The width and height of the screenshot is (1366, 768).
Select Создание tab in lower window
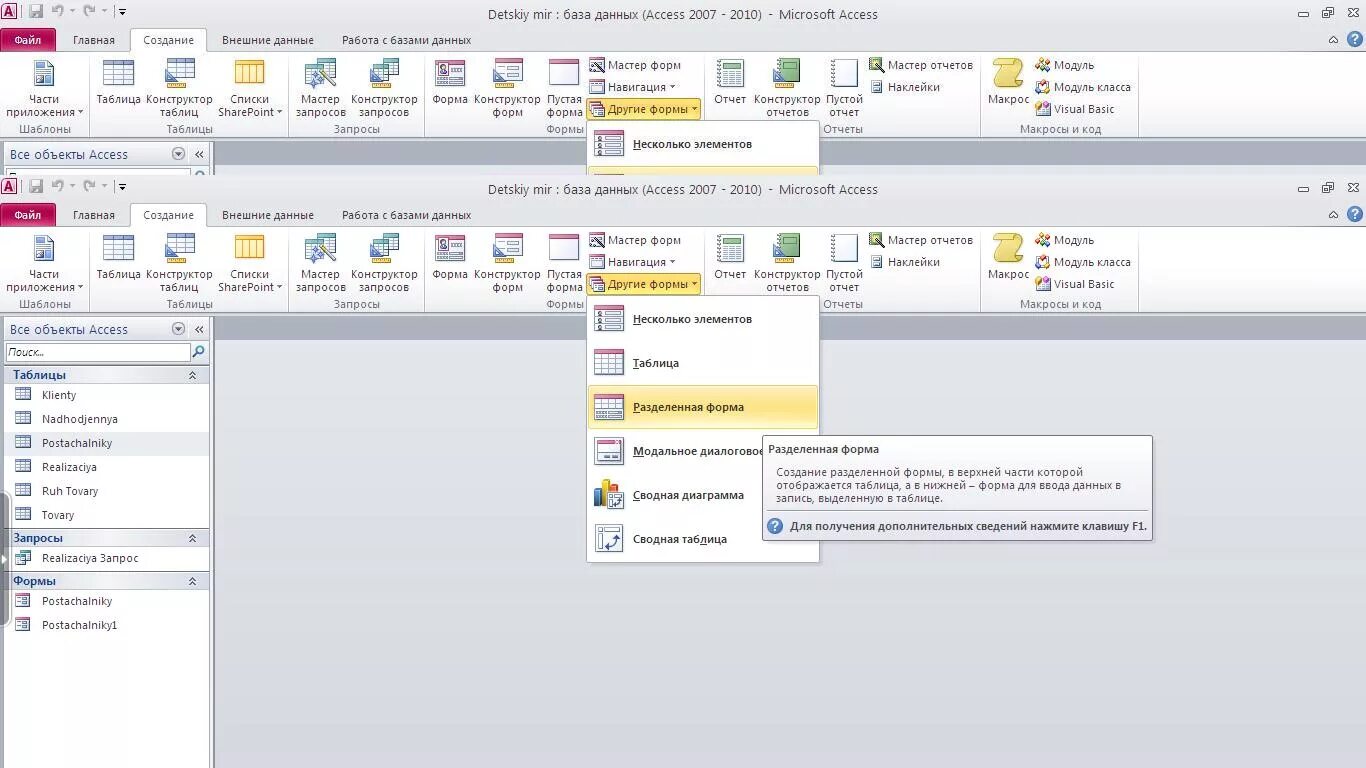click(x=168, y=215)
